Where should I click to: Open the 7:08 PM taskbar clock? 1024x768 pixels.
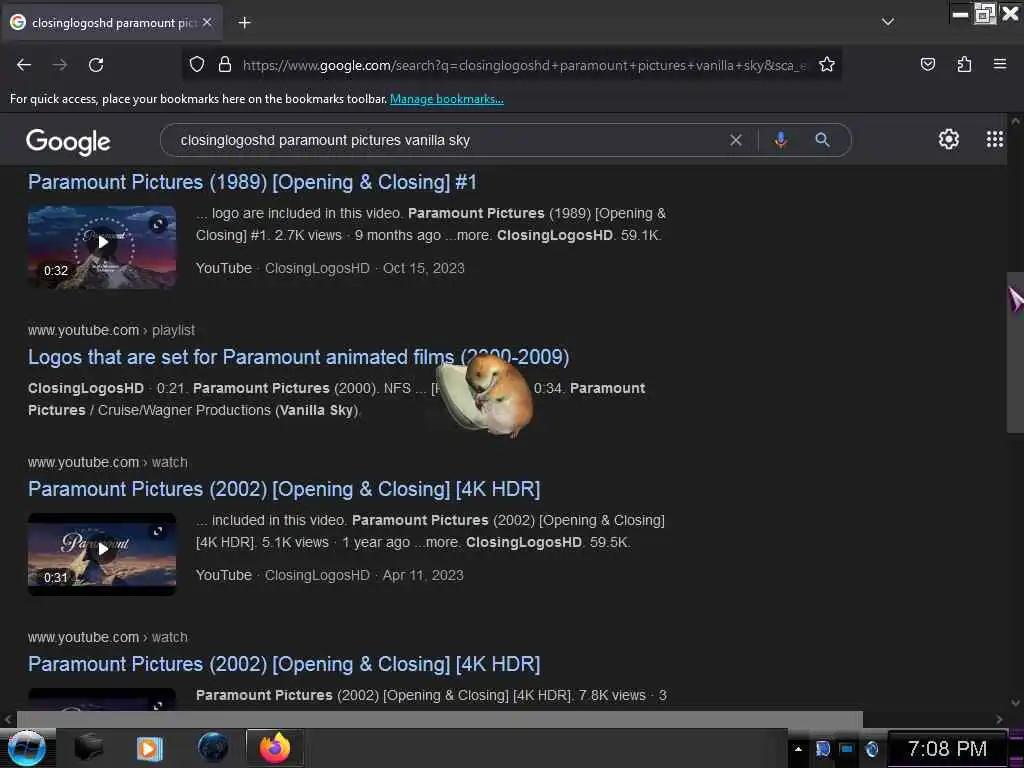[947, 748]
